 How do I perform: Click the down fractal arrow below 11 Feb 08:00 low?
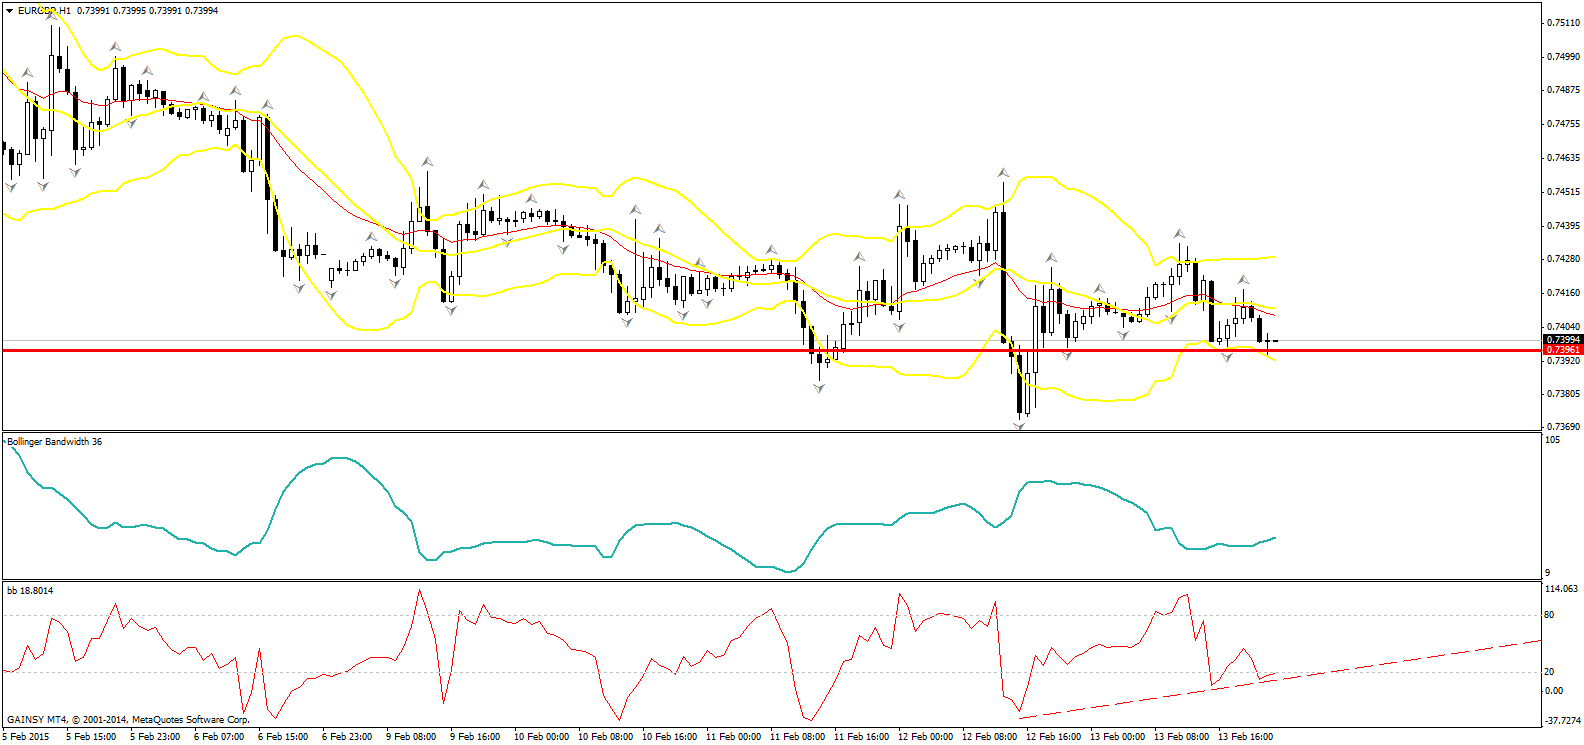point(819,387)
